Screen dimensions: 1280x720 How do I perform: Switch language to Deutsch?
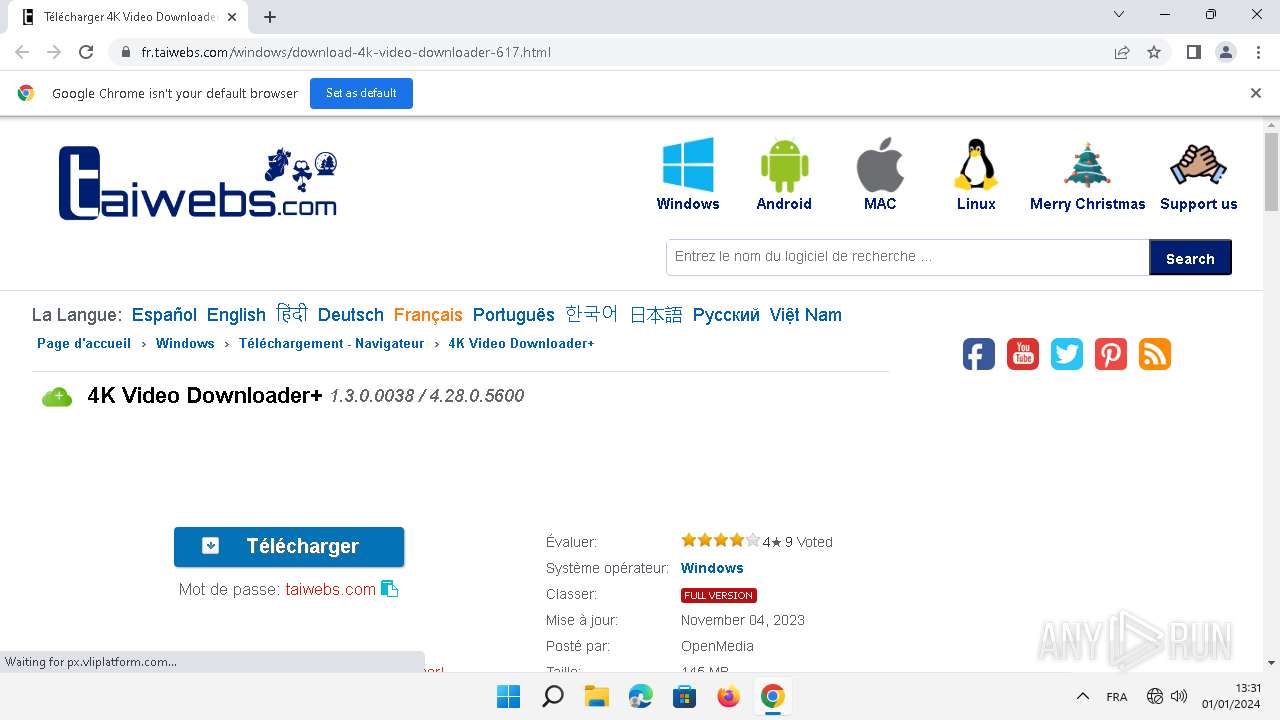(x=351, y=315)
